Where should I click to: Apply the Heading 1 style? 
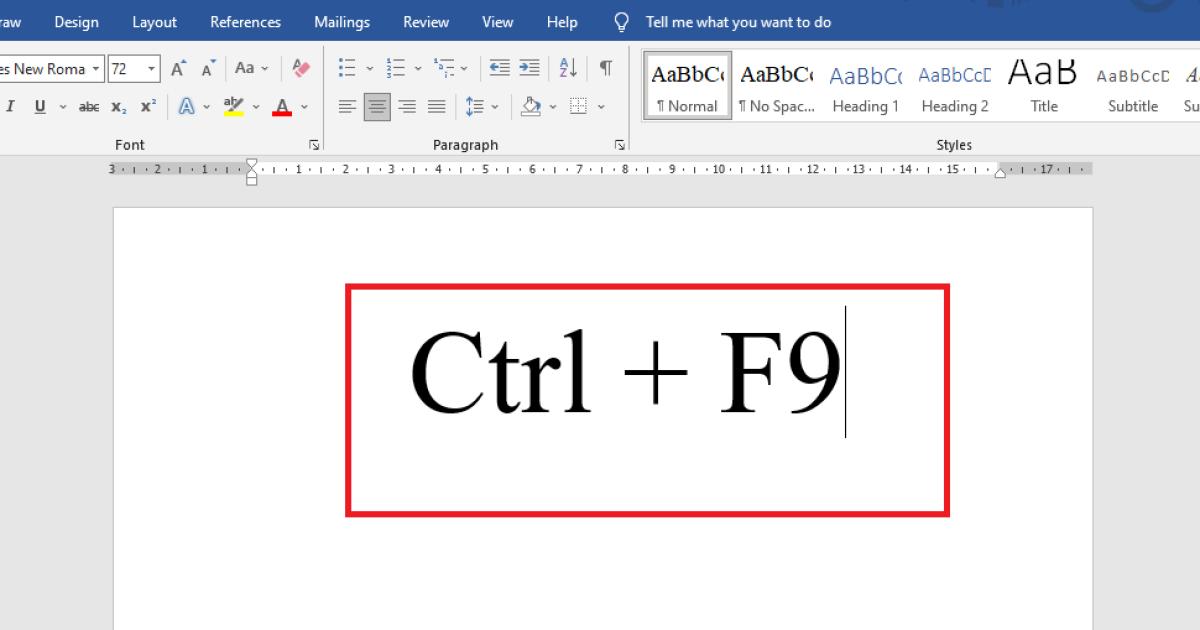point(865,84)
